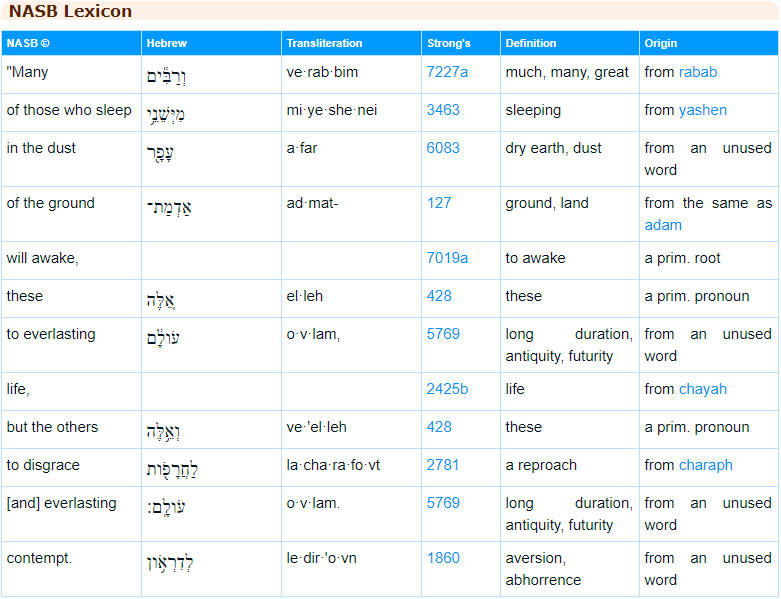The image size is (781, 599).
Task: Open Strong's 1860 link for contempt
Action: point(443,558)
